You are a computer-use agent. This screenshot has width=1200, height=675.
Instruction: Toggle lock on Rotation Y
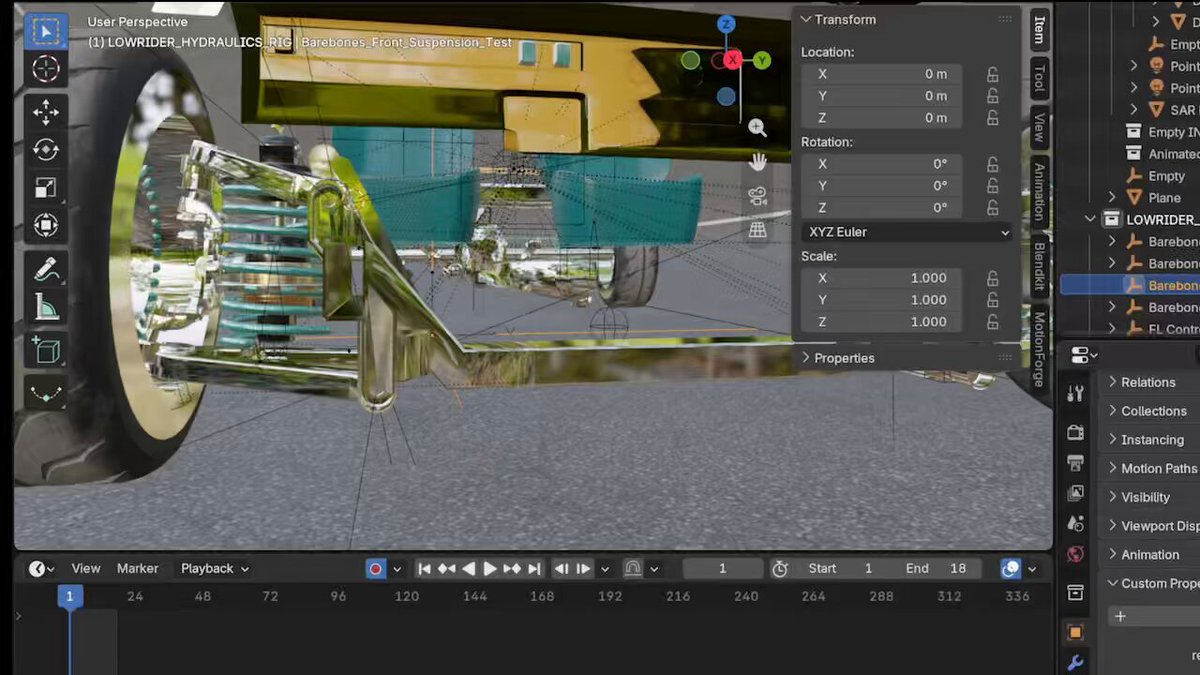[993, 186]
